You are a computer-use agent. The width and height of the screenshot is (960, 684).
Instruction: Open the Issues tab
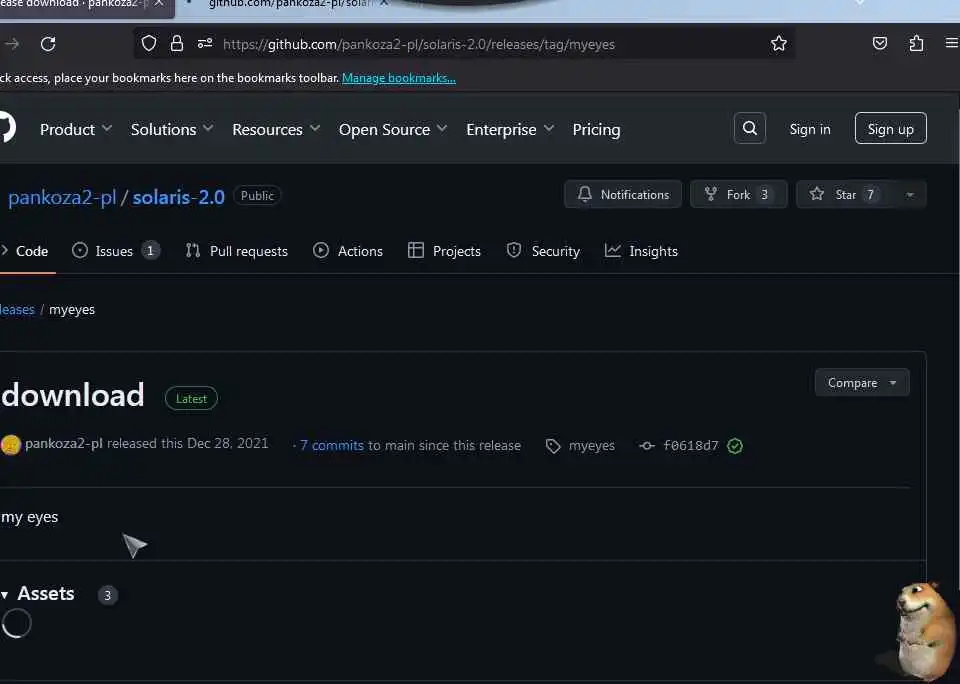116,251
